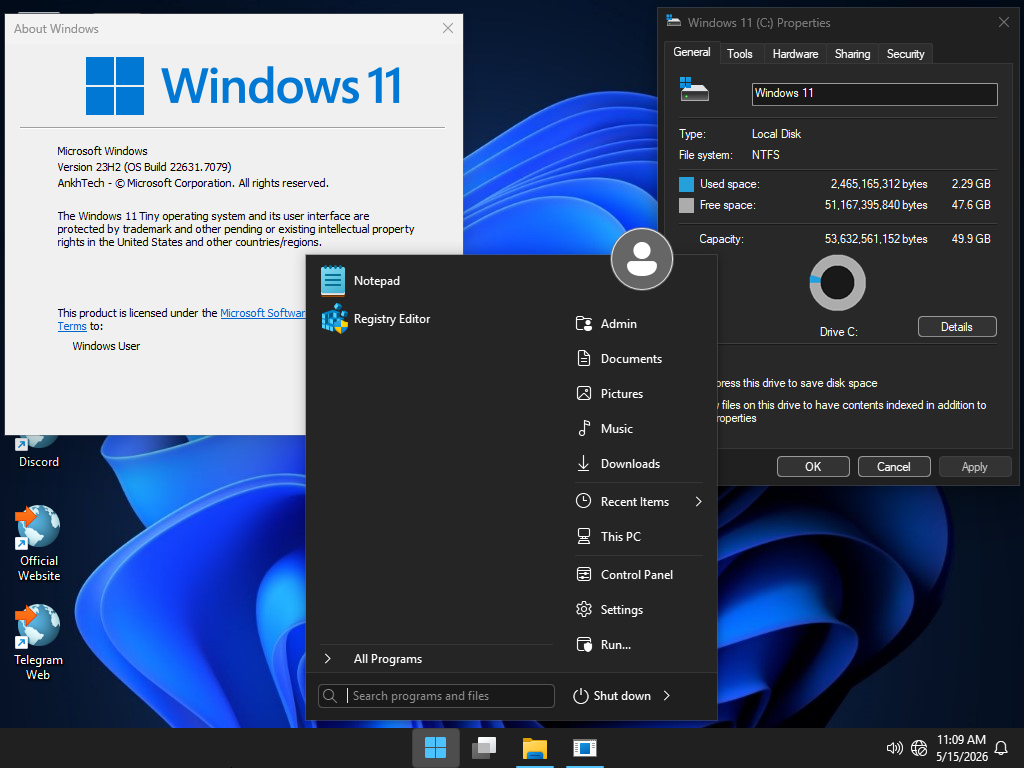
Task: Close the Windows 11 (C:) Properties window
Action: 1004,23
